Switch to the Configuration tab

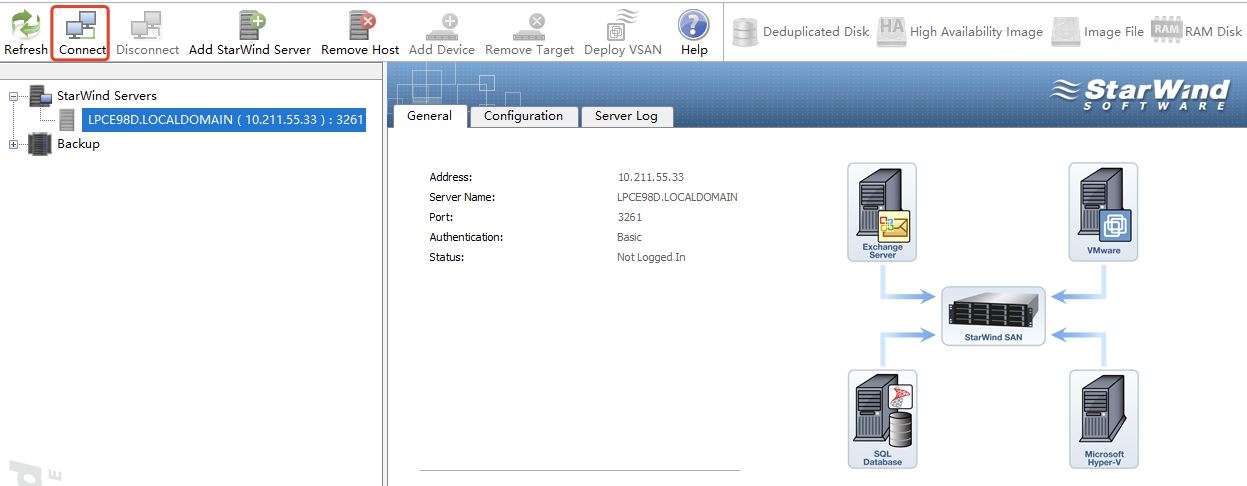coord(523,116)
